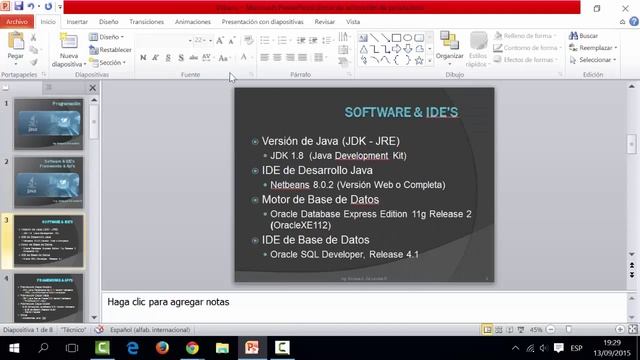This screenshot has width=640, height=360.
Task: Switch to the Vista tab
Action: coord(353,22)
